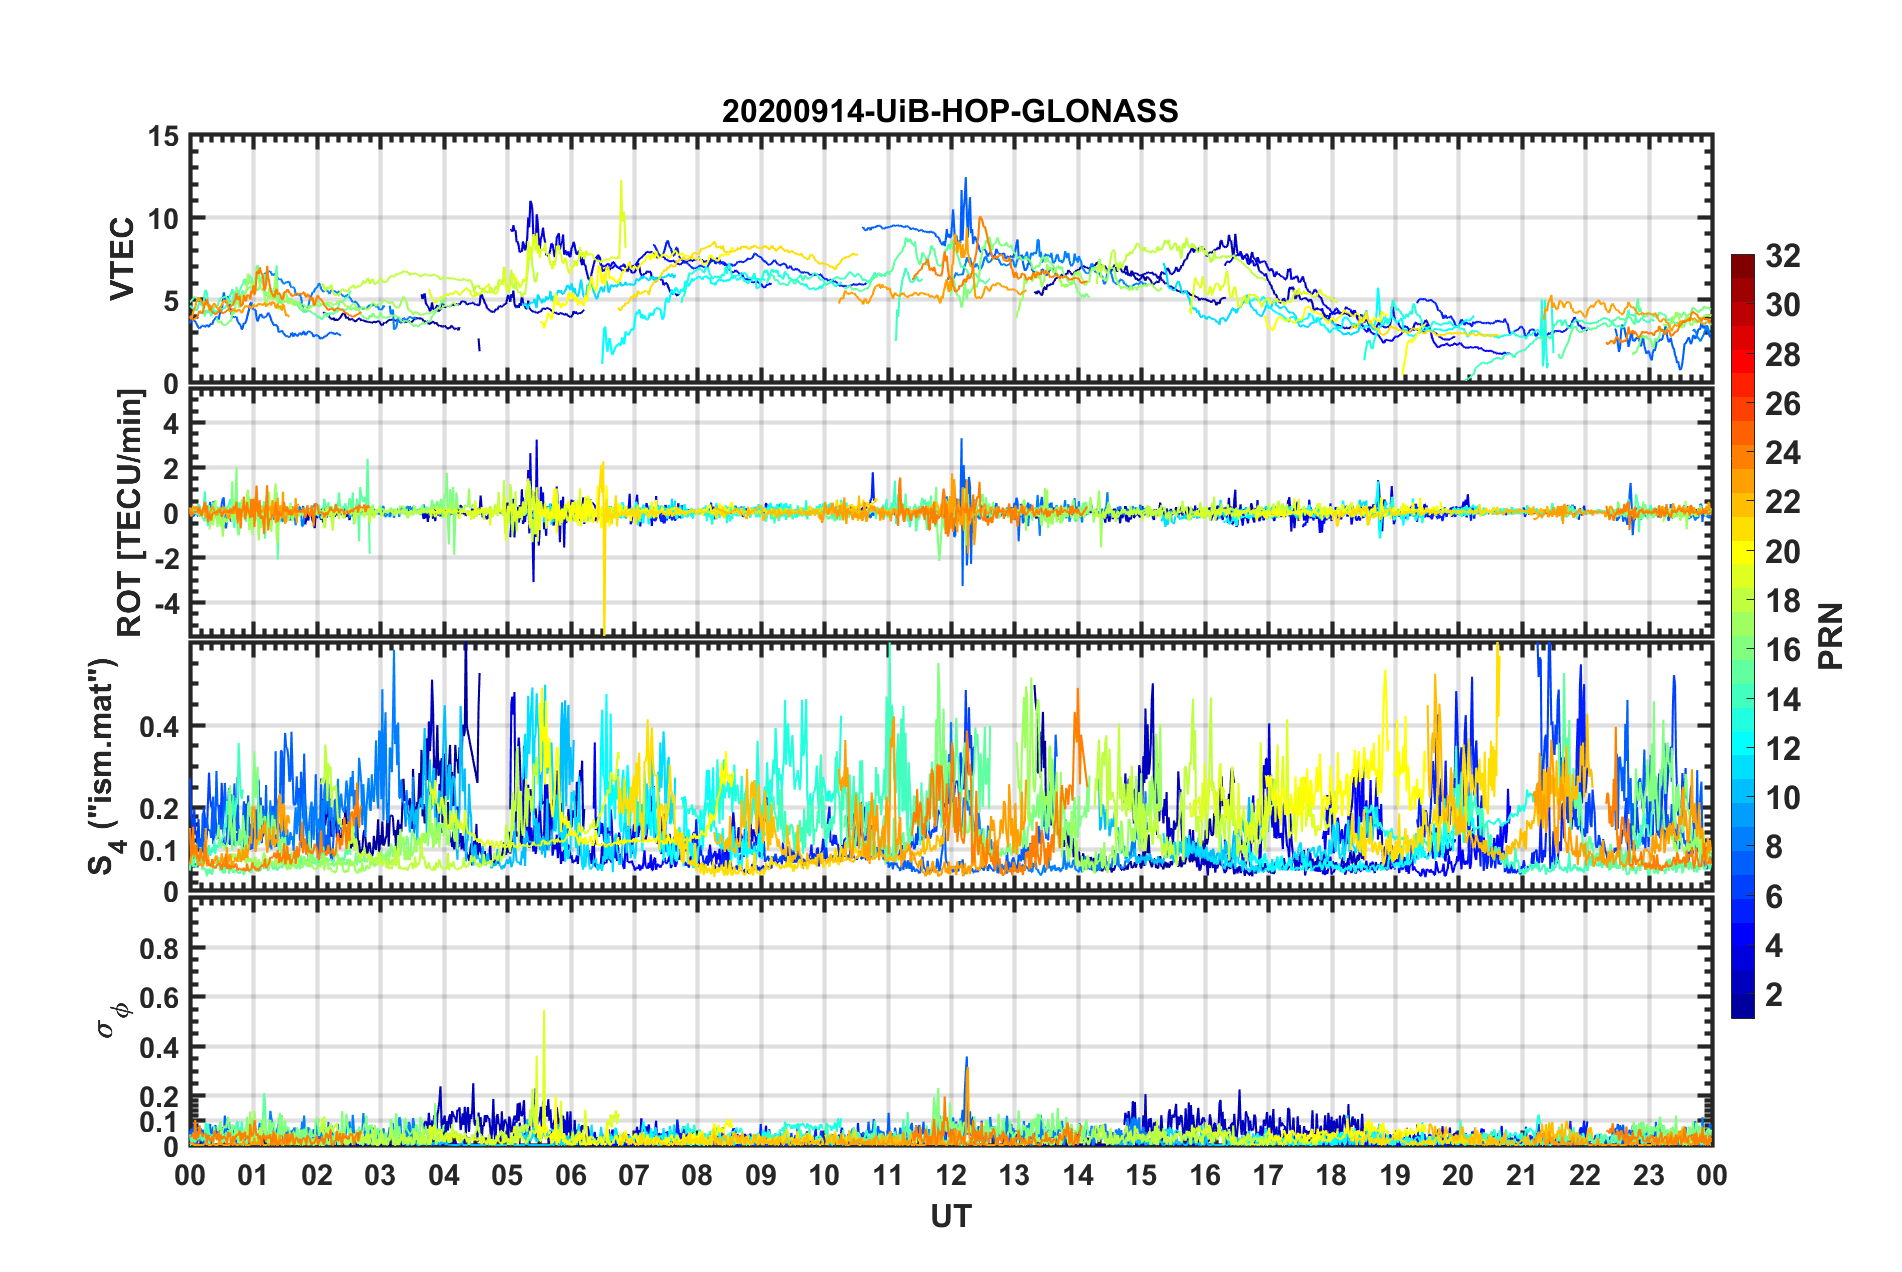Click x-axis tick label 06
Image resolution: width=1902 pixels, height=1272 pixels.
point(570,1175)
